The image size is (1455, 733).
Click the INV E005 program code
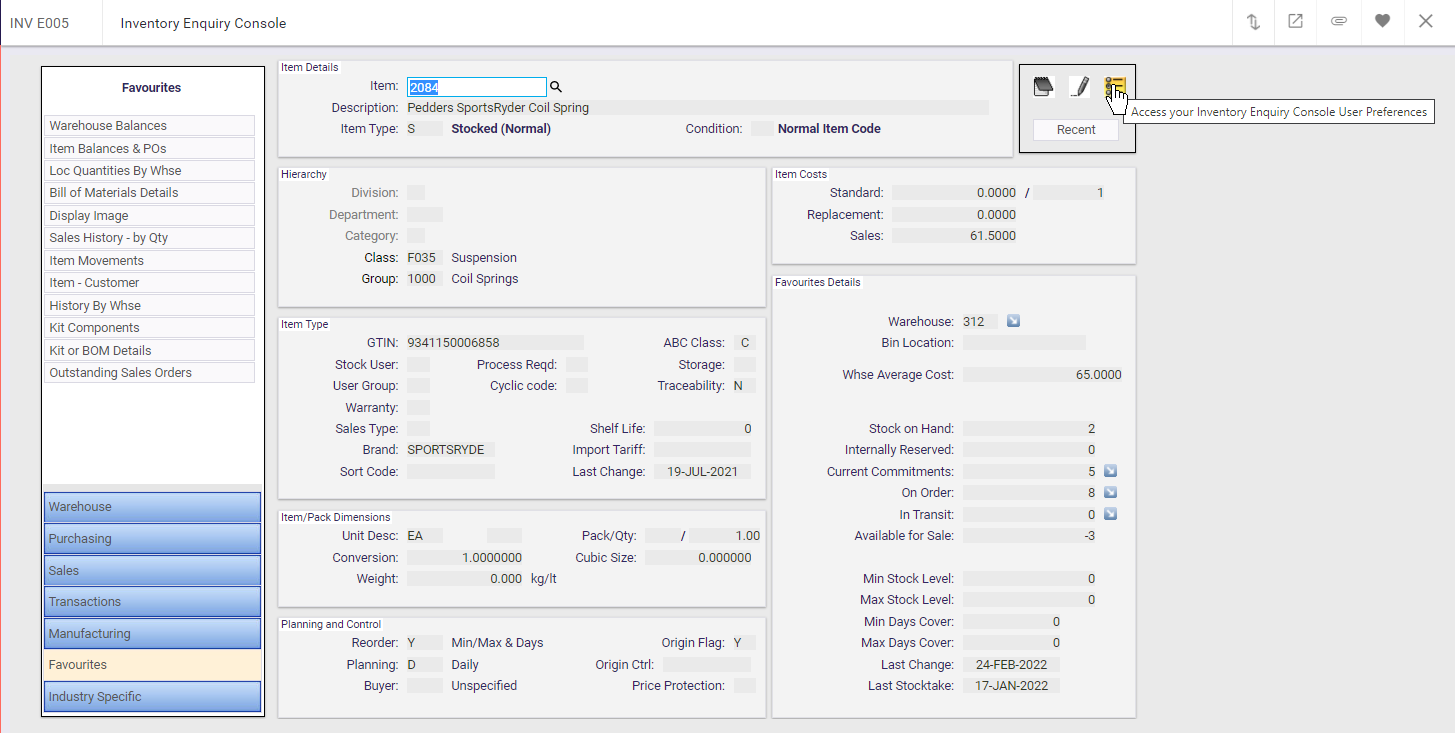tap(39, 23)
